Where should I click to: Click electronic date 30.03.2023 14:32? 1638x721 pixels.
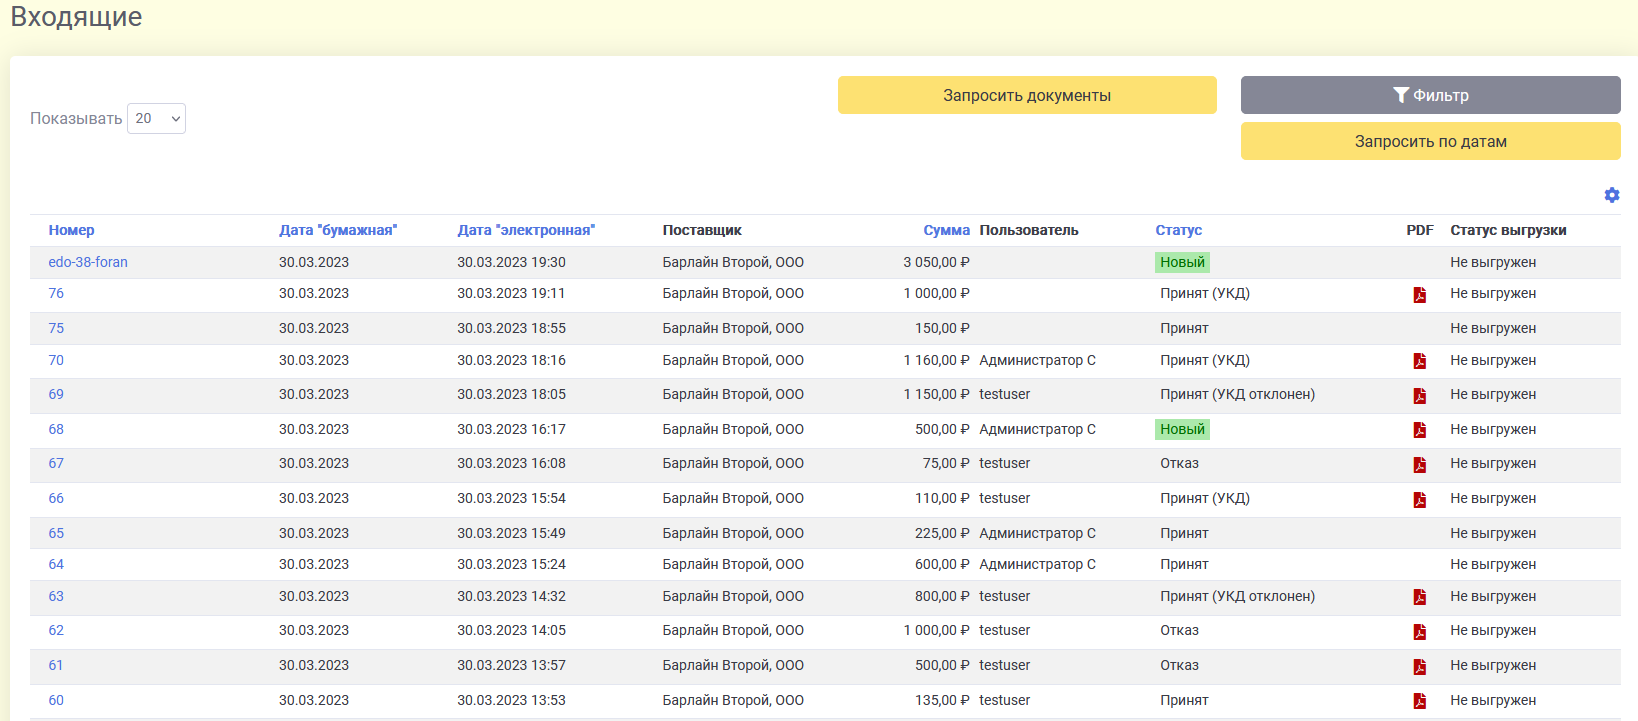(x=511, y=596)
